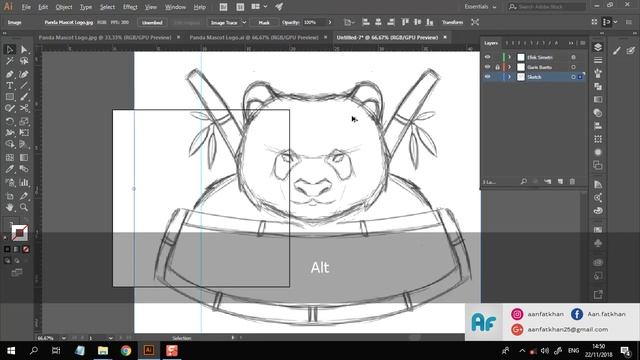Open the Layers panel flyout menu
The height and width of the screenshot is (360, 640).
pos(582,43)
